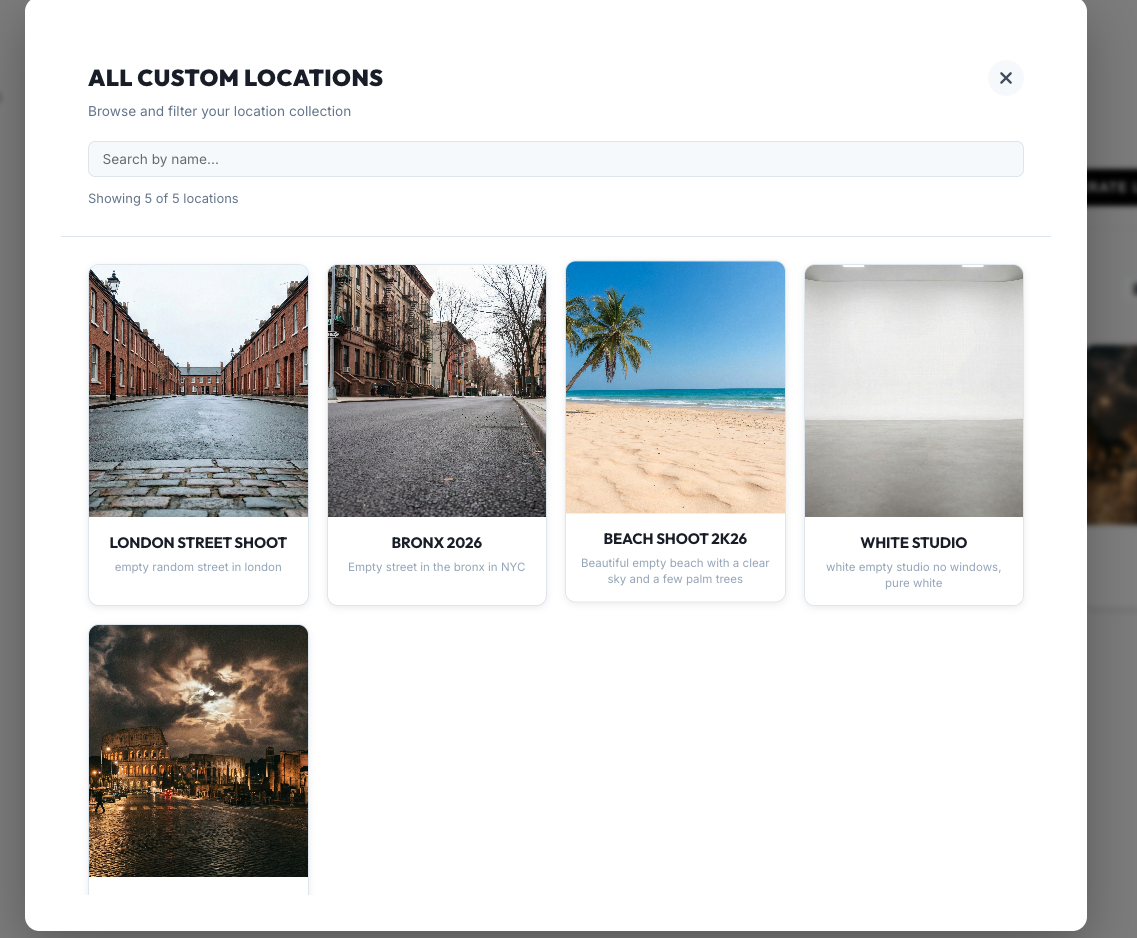The height and width of the screenshot is (938, 1137).
Task: Pick the white studio image
Action: tap(913, 391)
